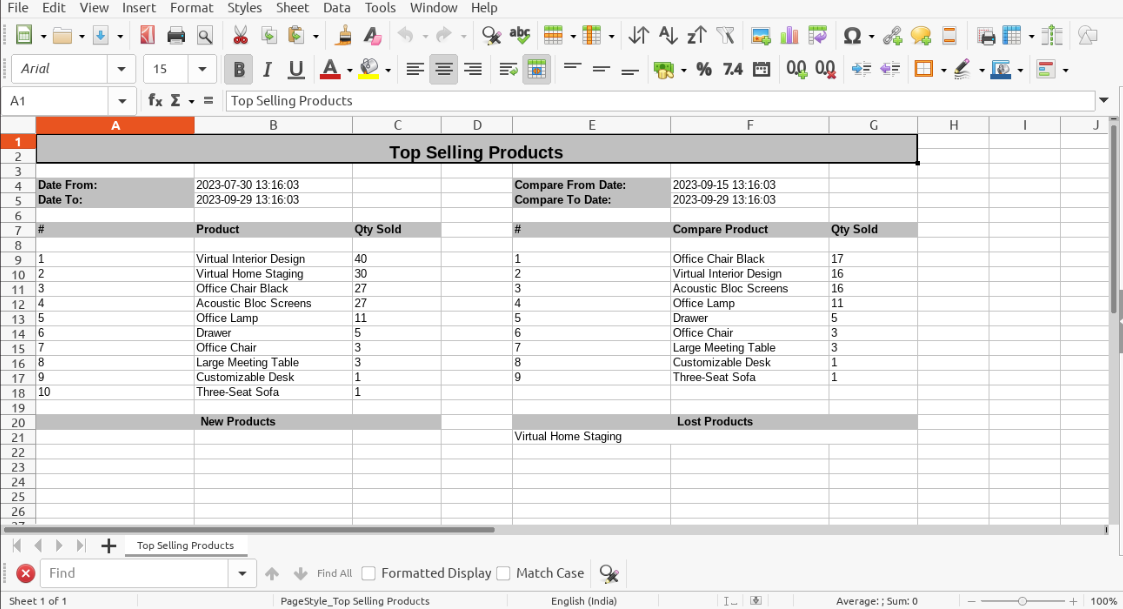This screenshot has height=609, width=1123.
Task: Click the Find All button
Action: (x=334, y=573)
